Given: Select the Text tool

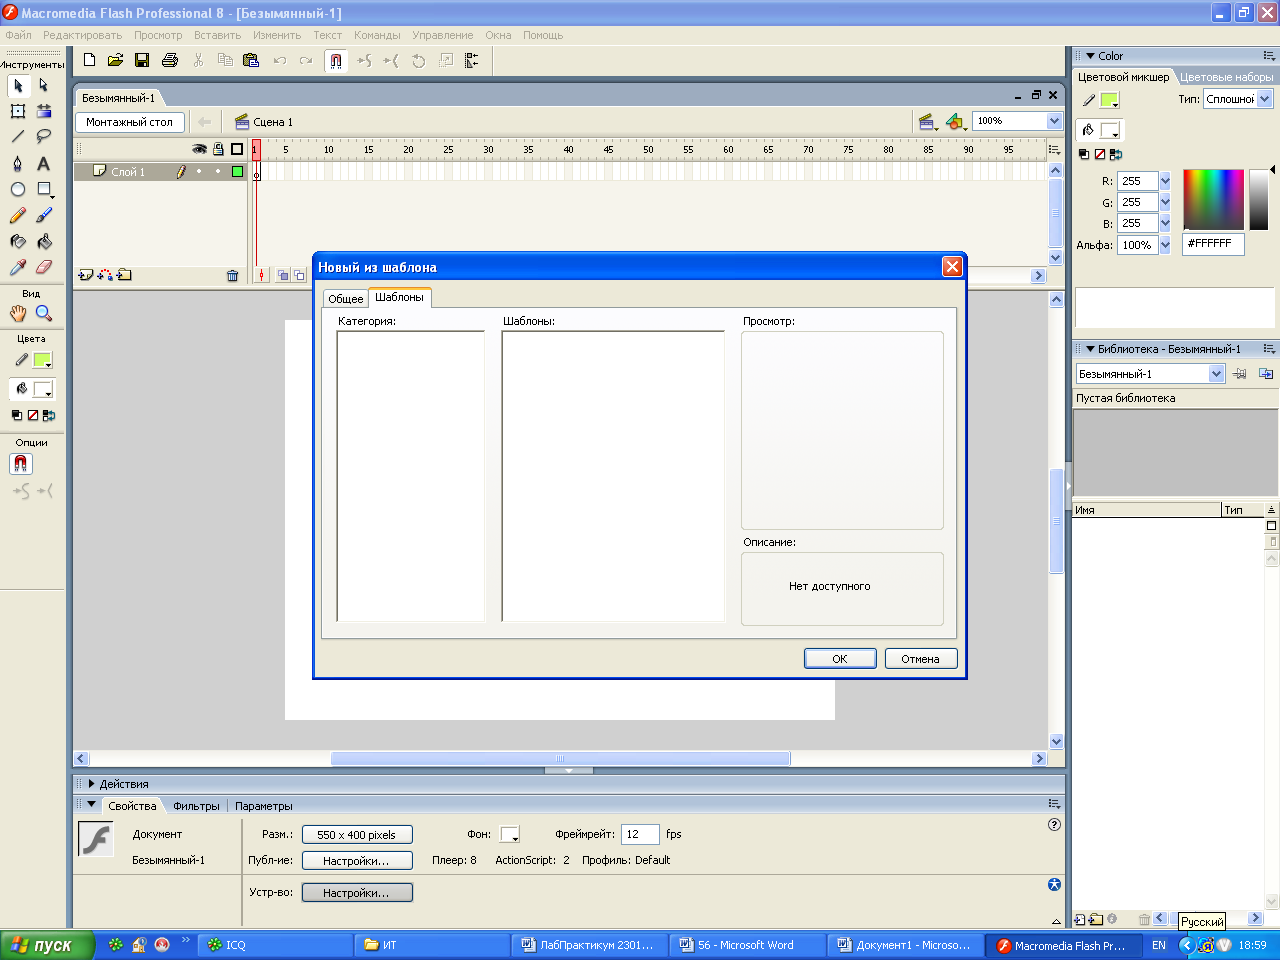Looking at the screenshot, I should tap(44, 163).
